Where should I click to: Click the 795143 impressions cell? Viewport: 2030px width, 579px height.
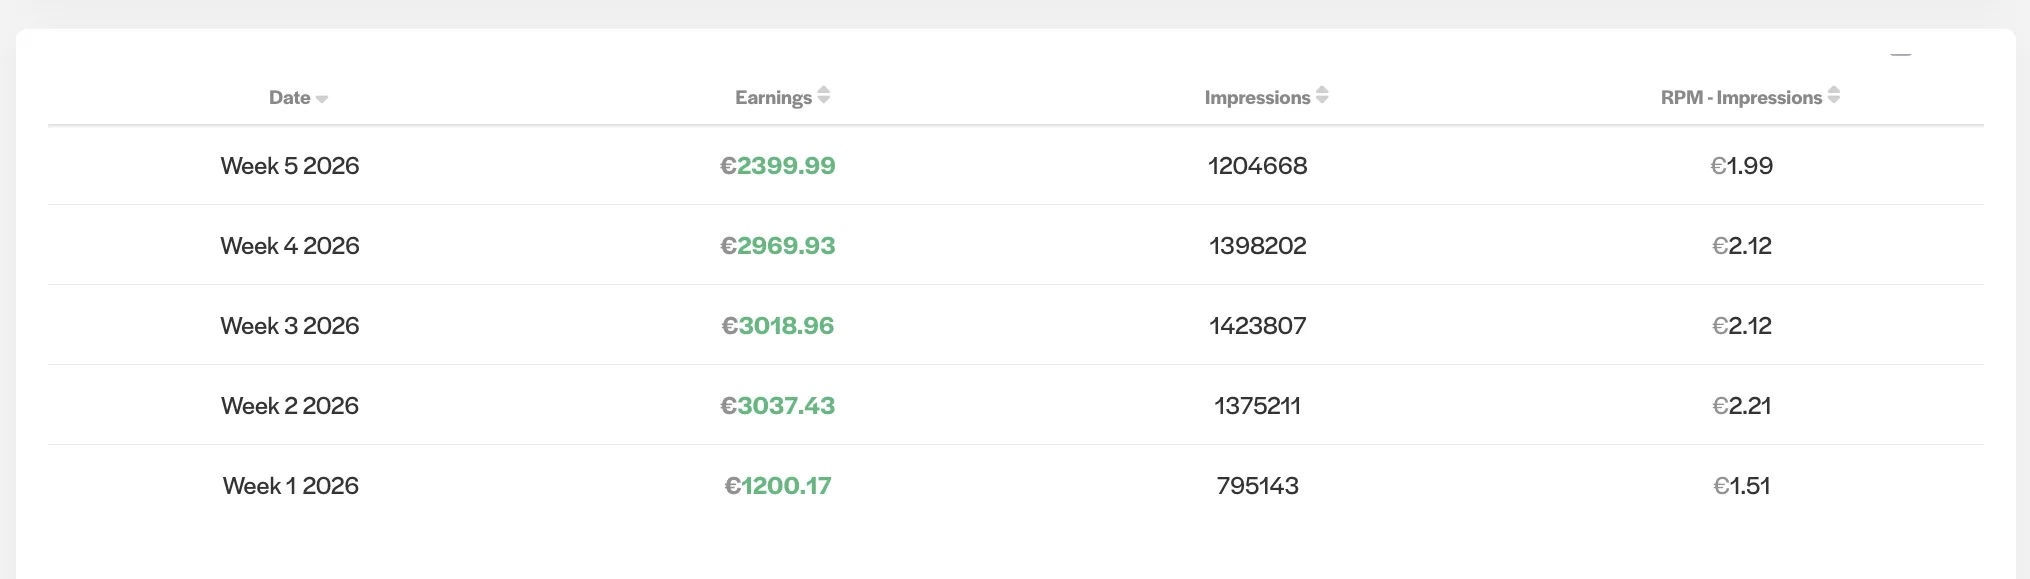pos(1257,486)
